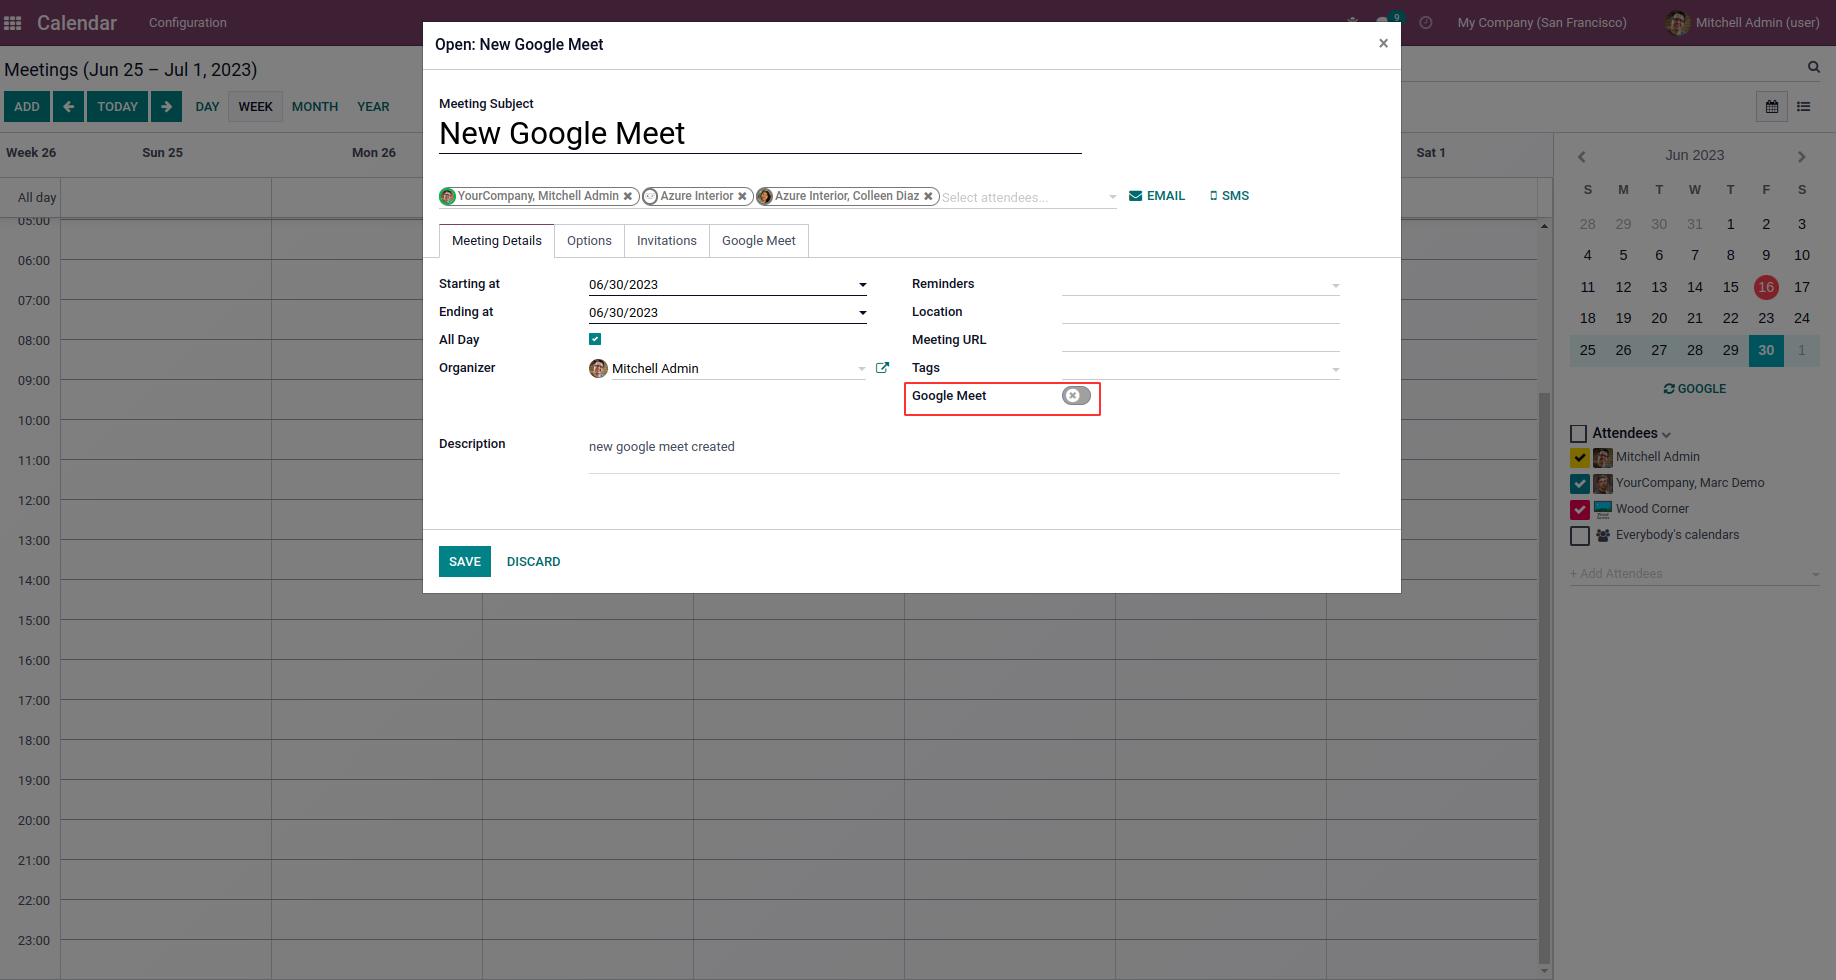Open the activities clock icon
1836x980 pixels.
(1426, 22)
